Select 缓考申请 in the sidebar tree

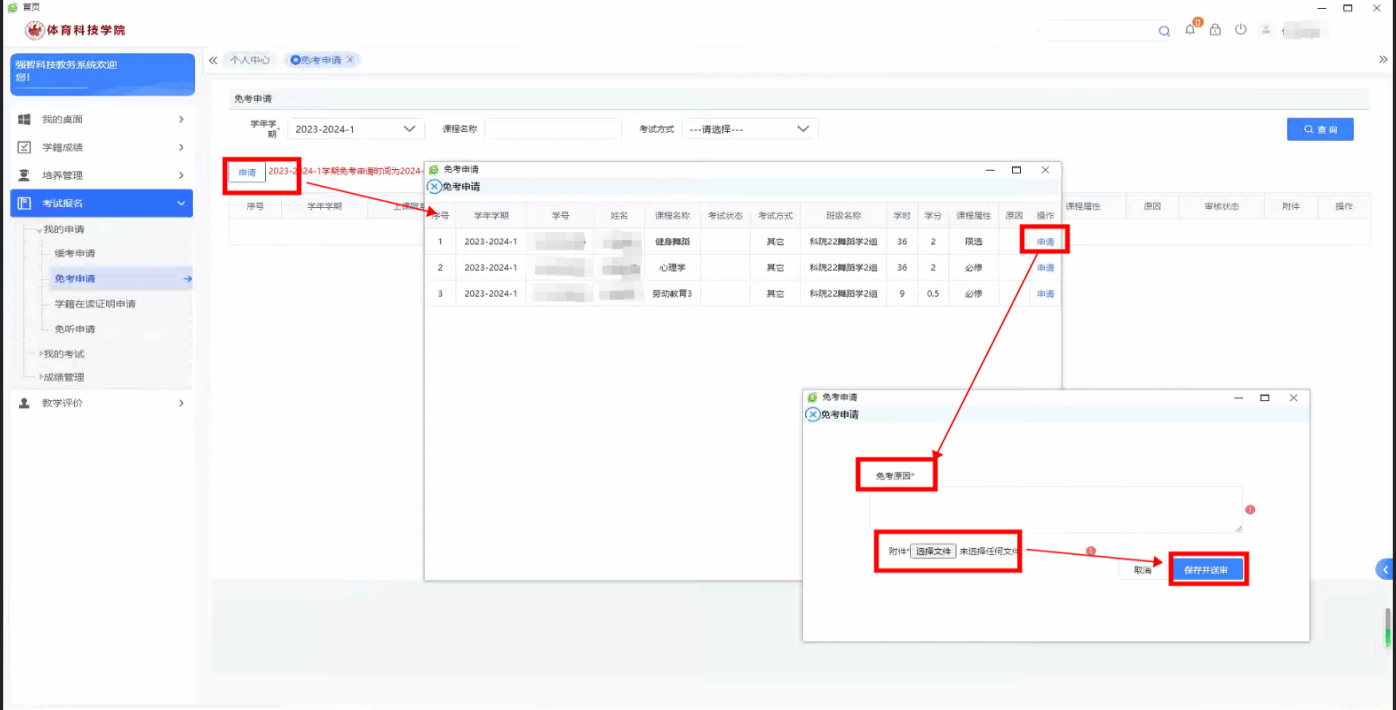75,253
